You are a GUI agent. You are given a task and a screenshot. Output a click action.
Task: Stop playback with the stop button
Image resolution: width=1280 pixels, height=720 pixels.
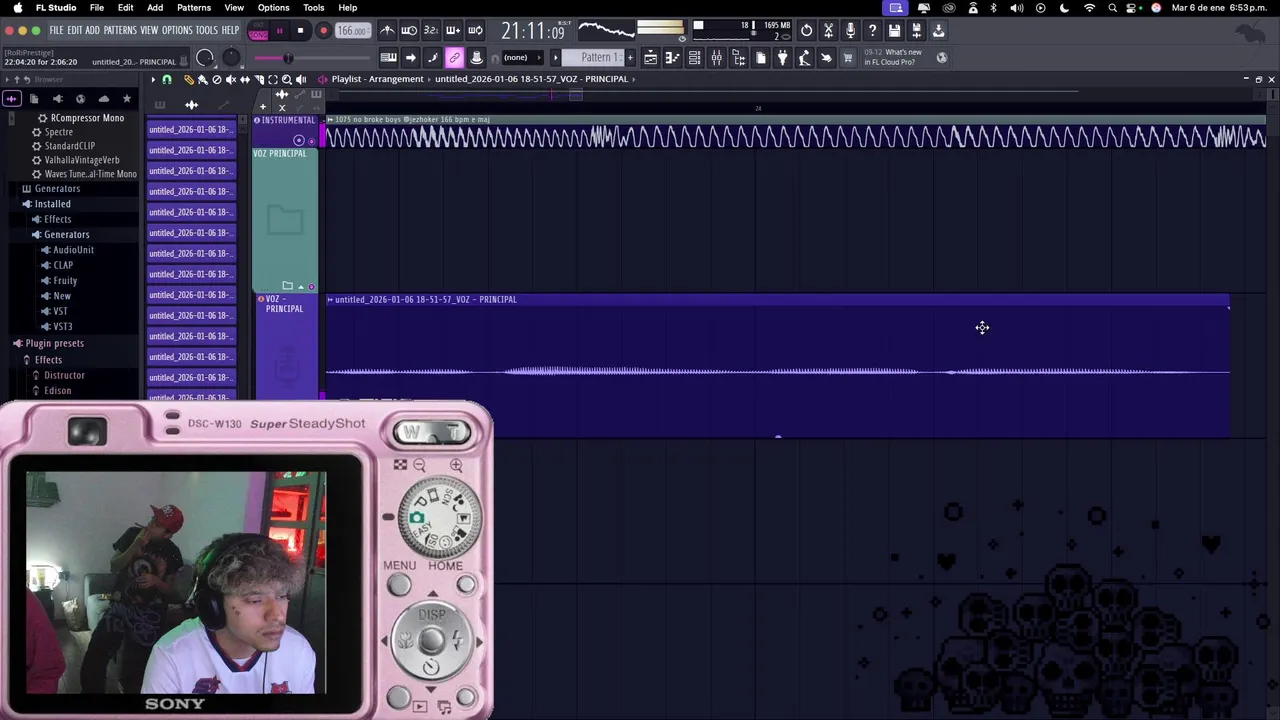point(300,31)
